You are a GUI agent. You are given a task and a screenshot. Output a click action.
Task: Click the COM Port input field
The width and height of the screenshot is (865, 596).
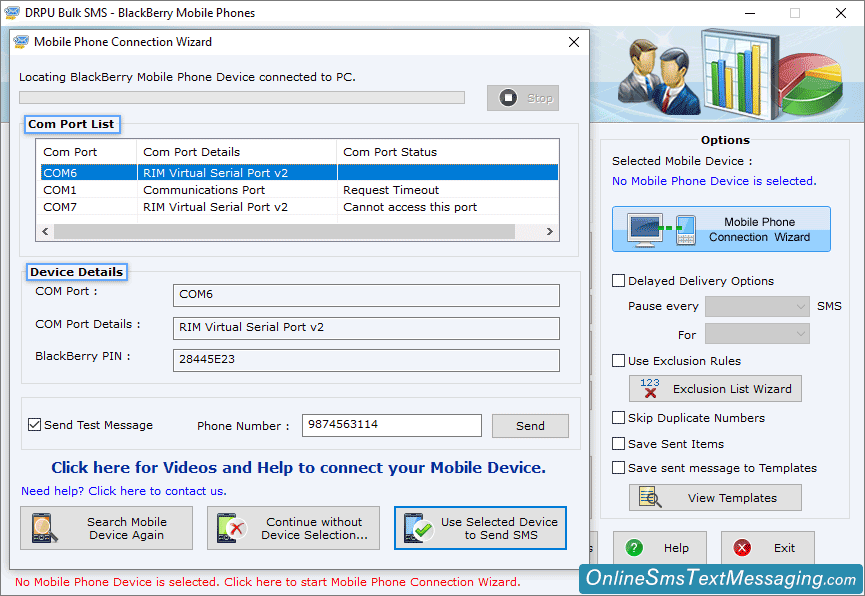366,295
